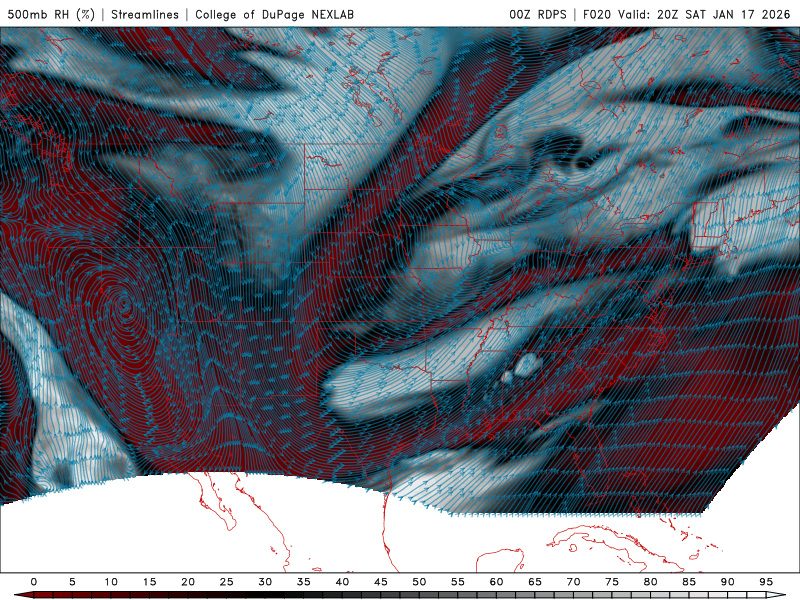
Task: Click the colorbar label "10"
Action: click(x=111, y=582)
